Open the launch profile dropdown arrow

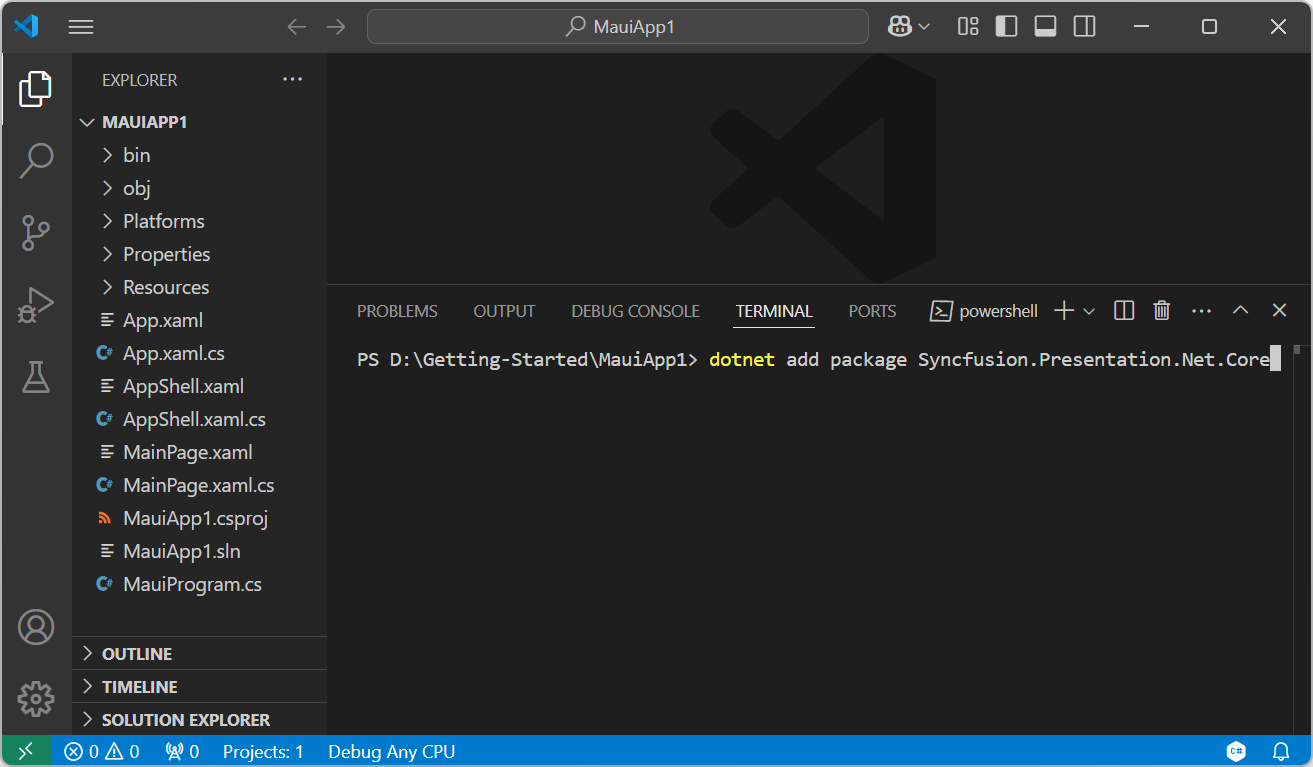pos(1089,311)
